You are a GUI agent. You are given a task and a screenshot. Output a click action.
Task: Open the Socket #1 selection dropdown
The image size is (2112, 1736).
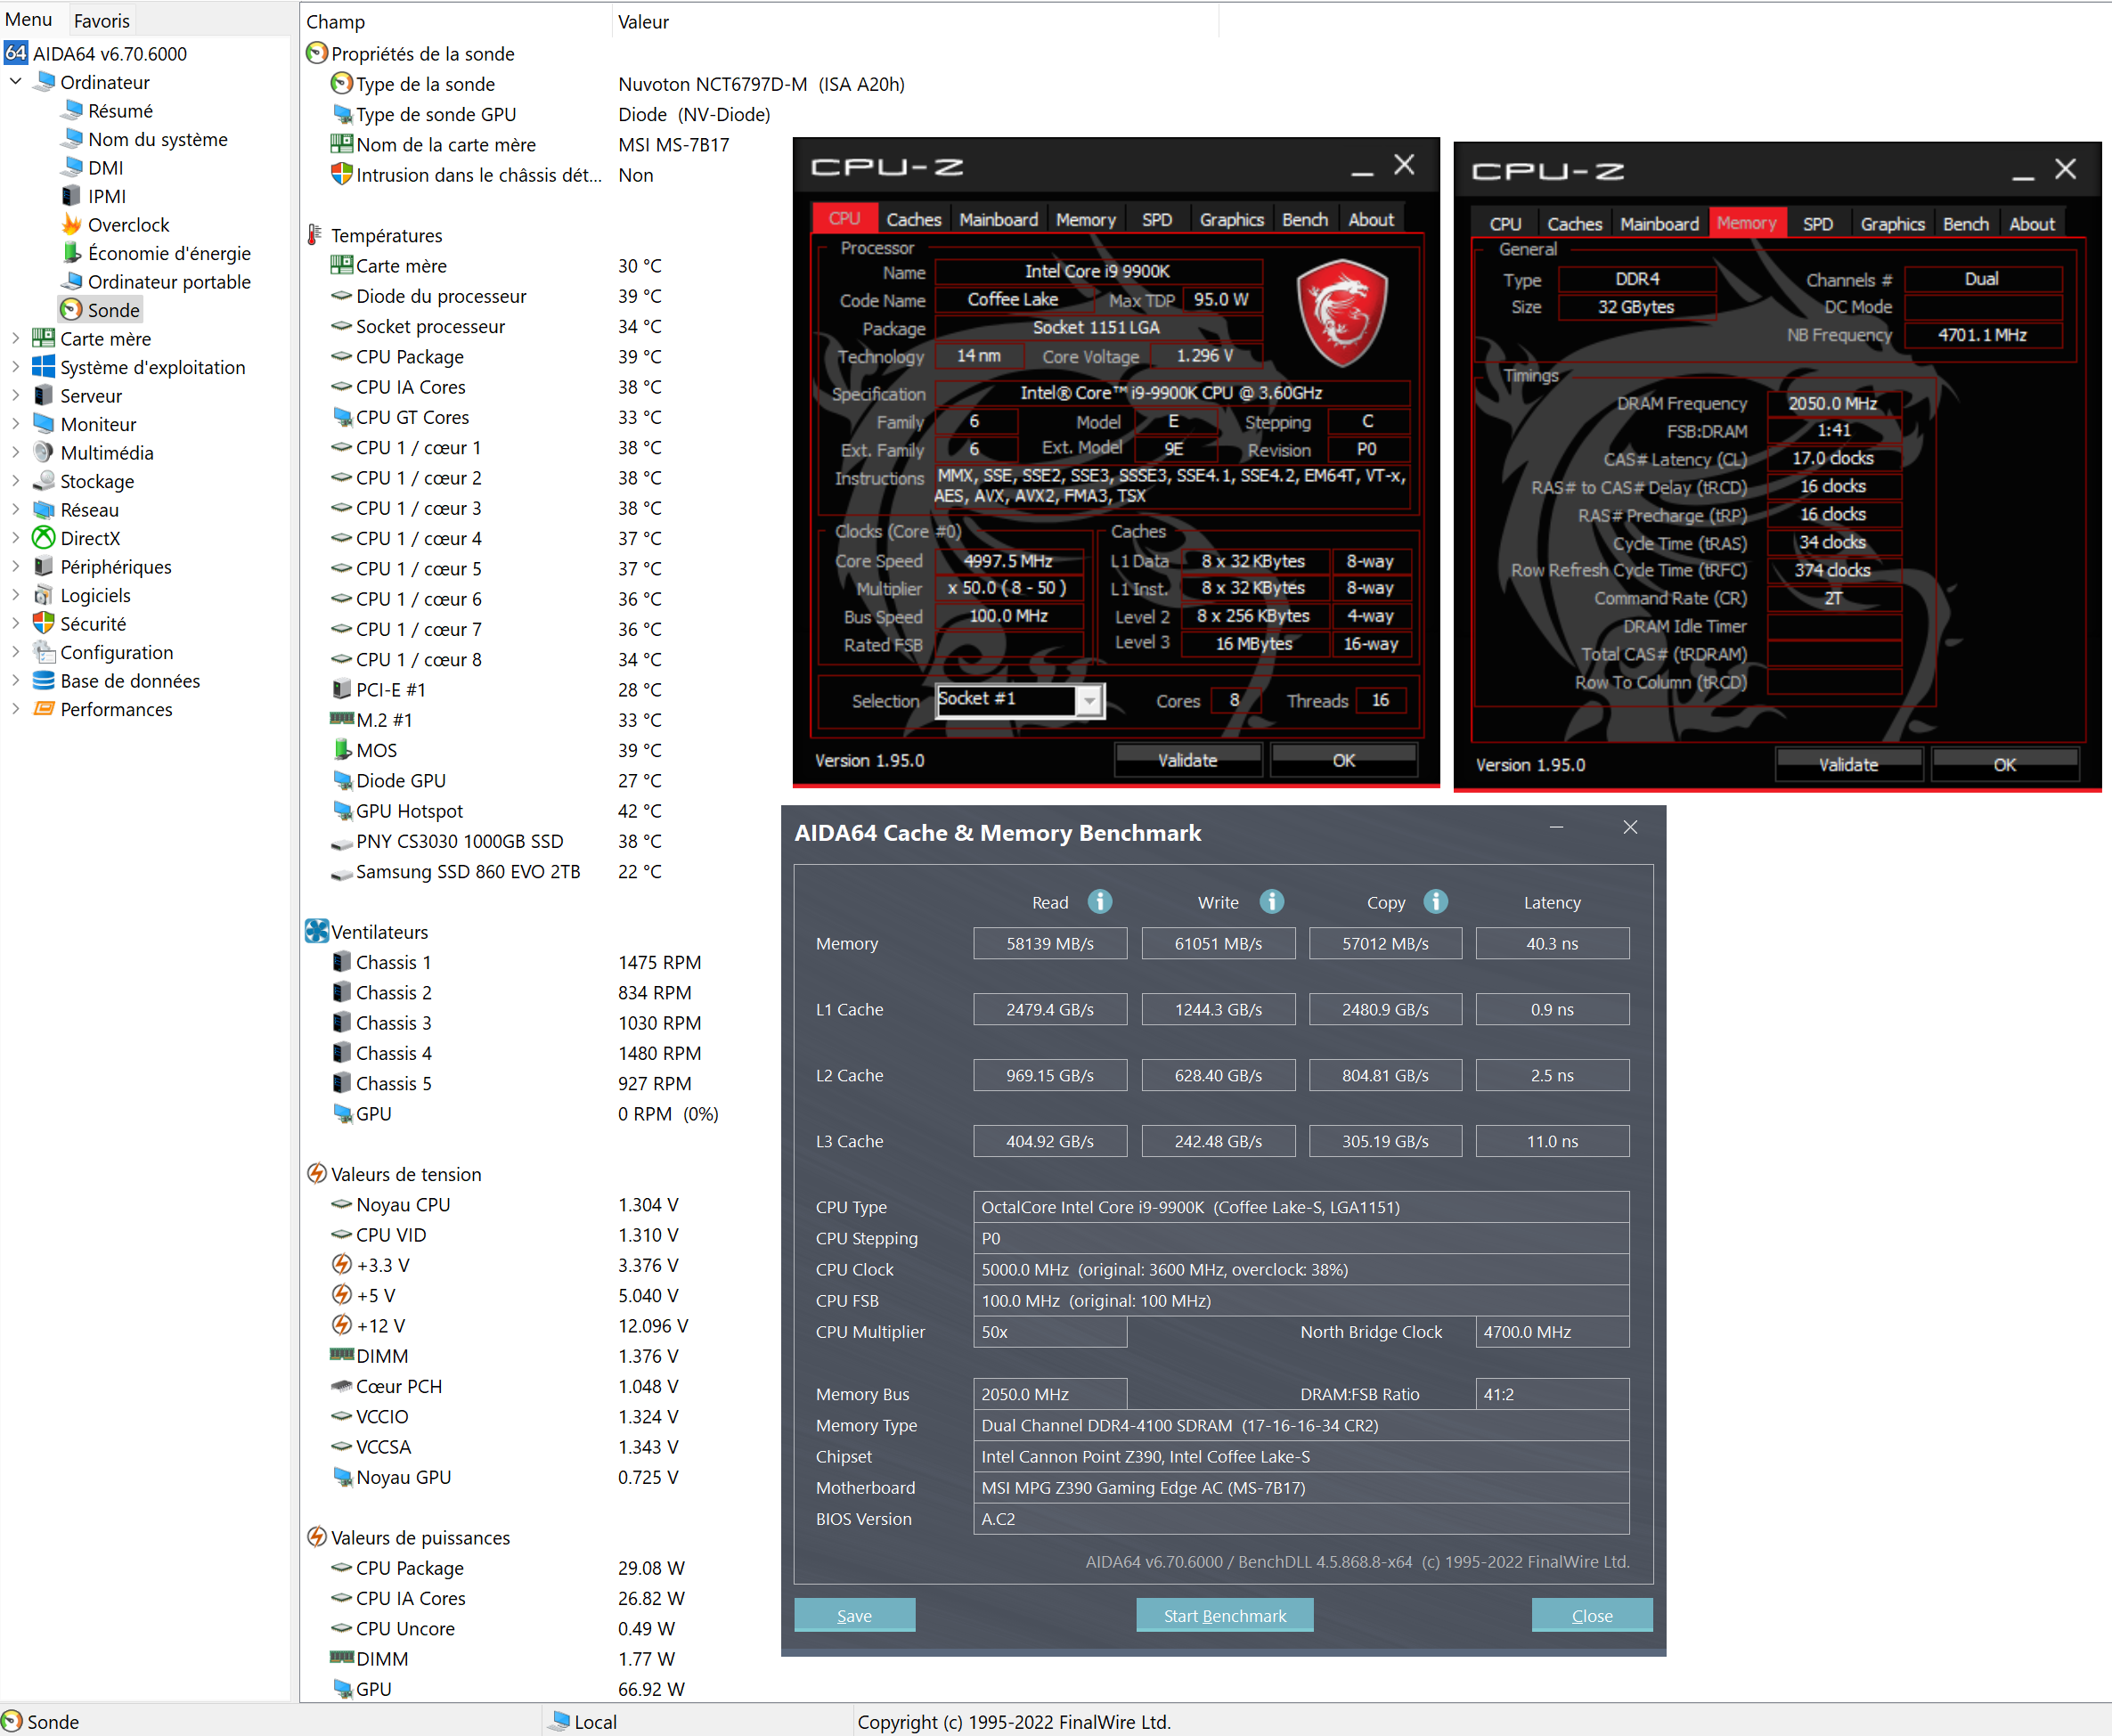click(1090, 700)
